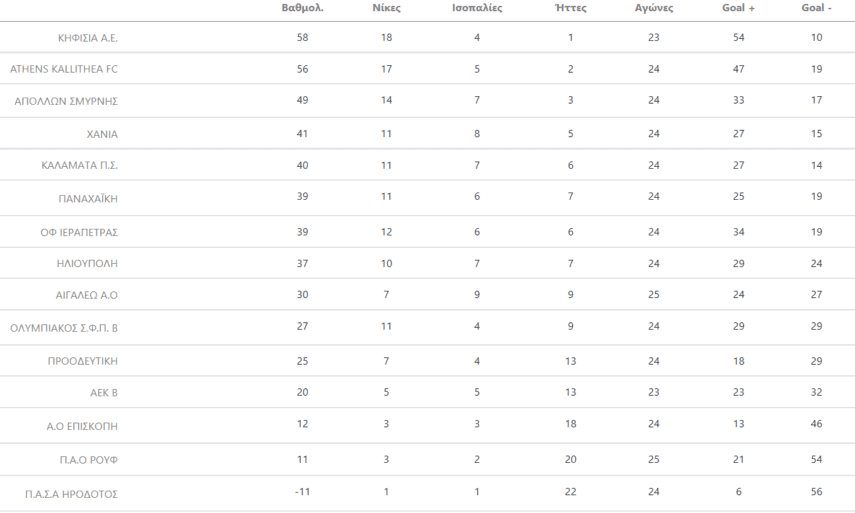Click ΚΗΦΙΣΙΑ Α.Ε. points value 58
Screen dimensions: 855x513
click(302, 37)
